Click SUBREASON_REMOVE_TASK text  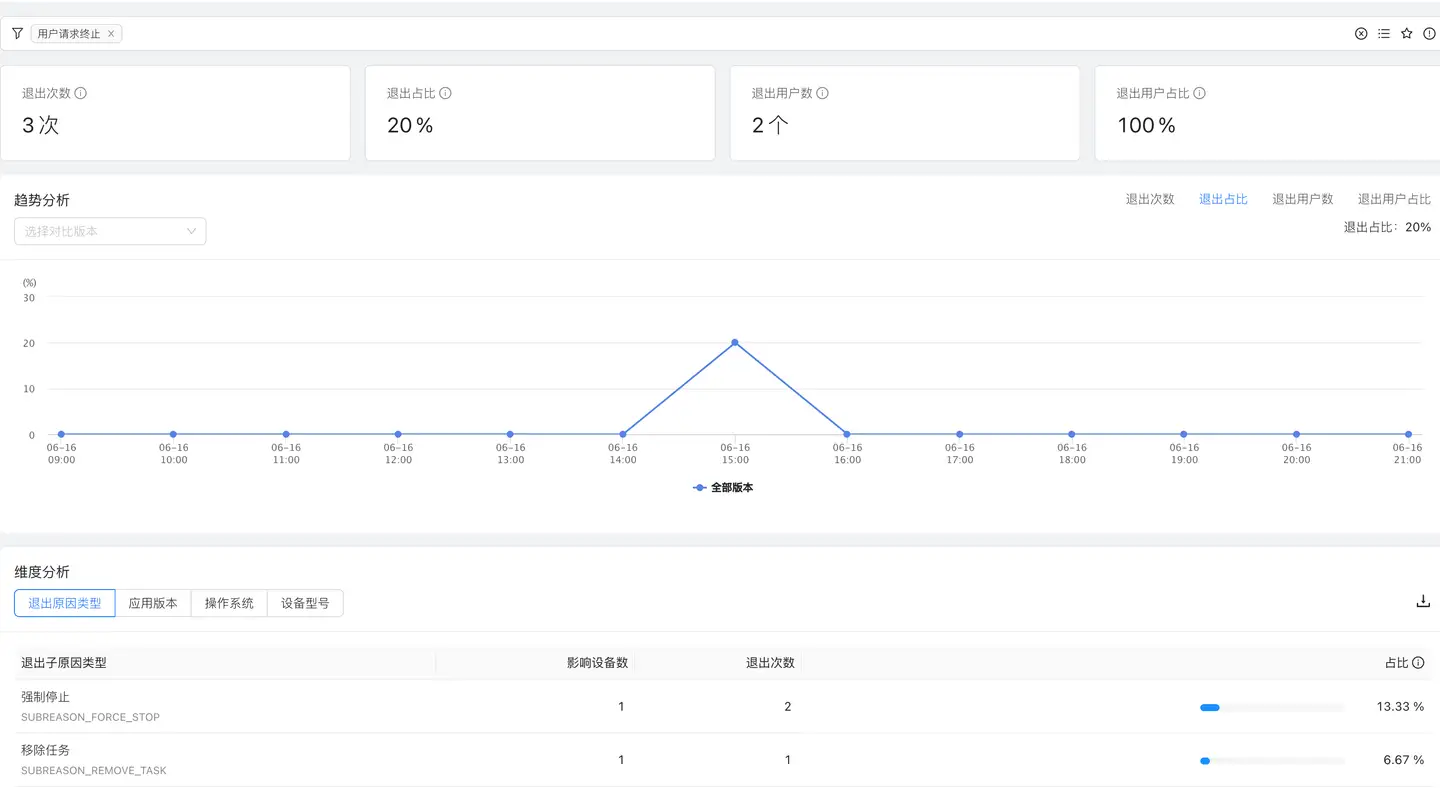(x=94, y=770)
